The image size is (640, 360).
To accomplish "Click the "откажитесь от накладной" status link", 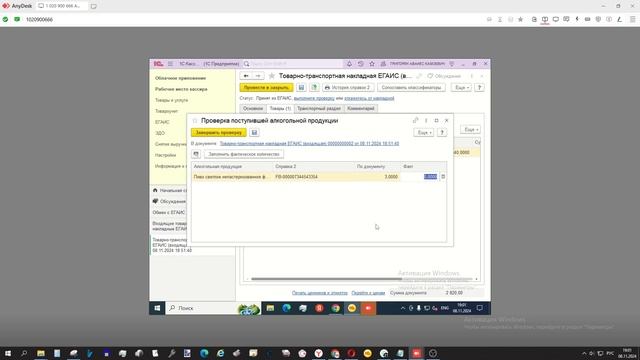I will click(x=369, y=98).
